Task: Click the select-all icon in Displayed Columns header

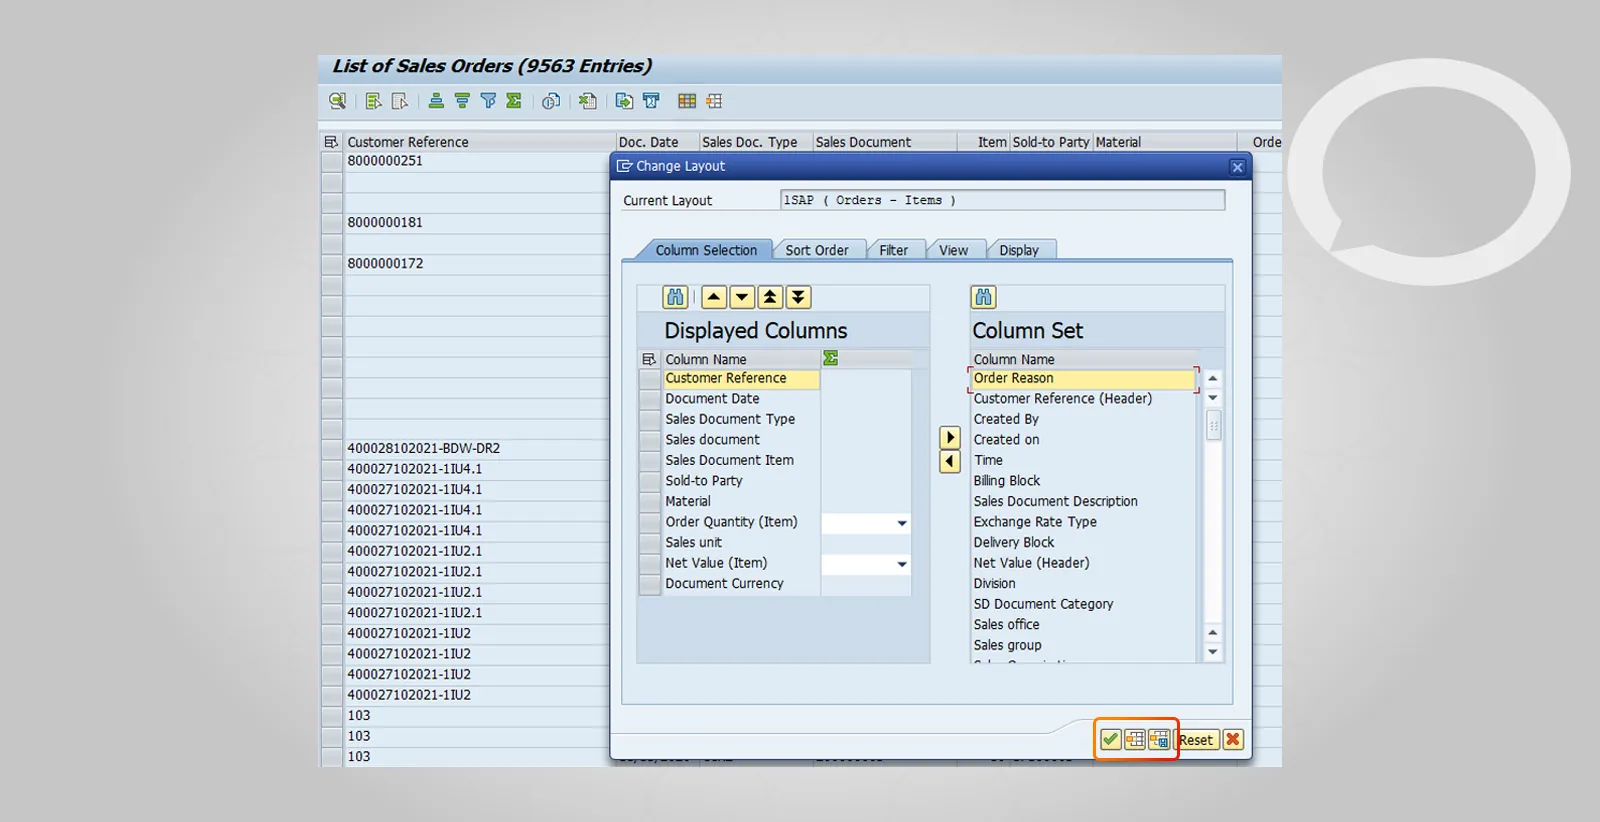Action: click(x=650, y=359)
